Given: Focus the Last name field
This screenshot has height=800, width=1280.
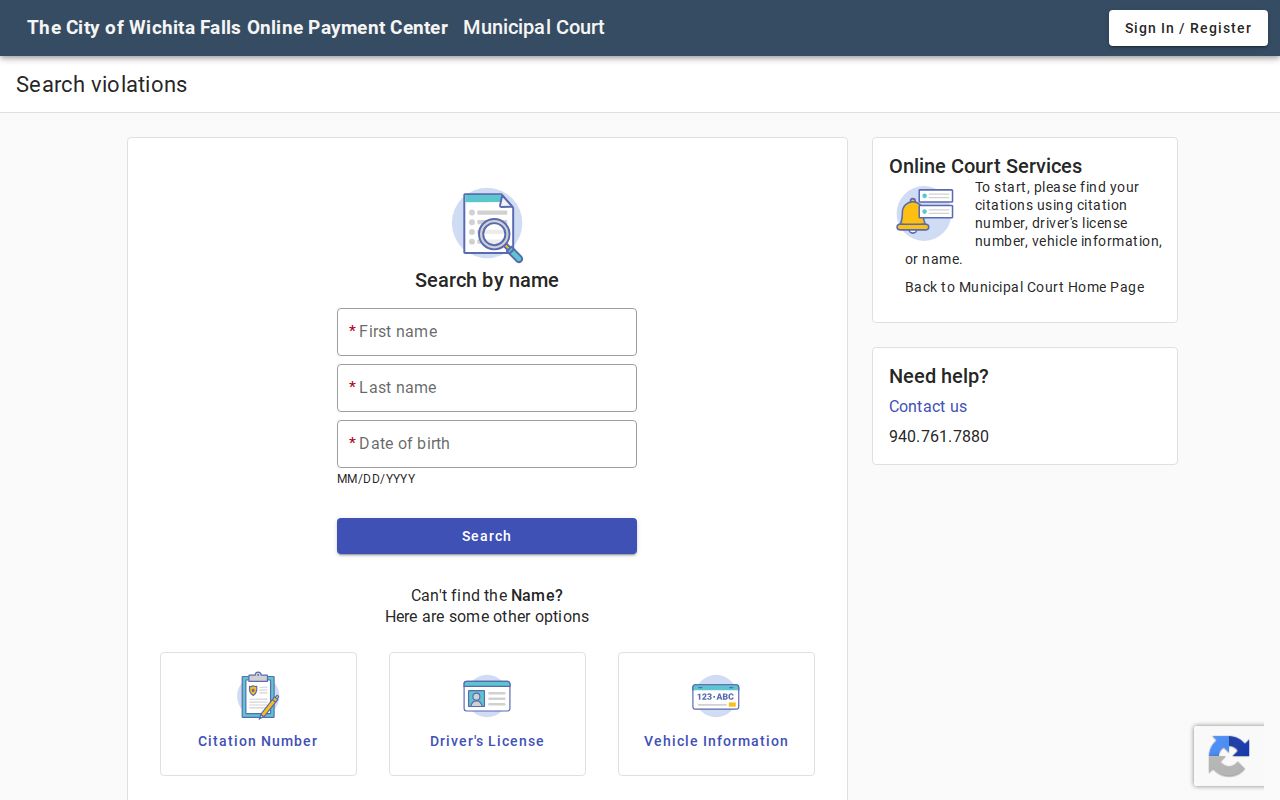Looking at the screenshot, I should click(487, 388).
